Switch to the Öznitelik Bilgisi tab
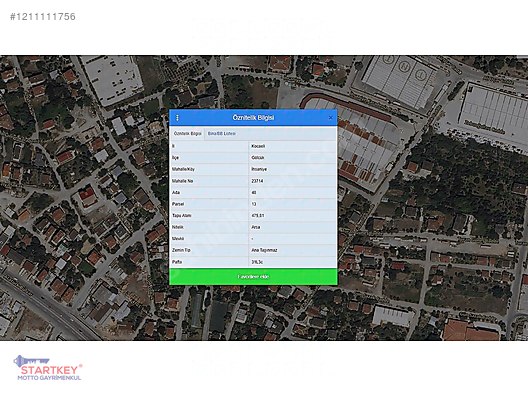 coord(187,134)
